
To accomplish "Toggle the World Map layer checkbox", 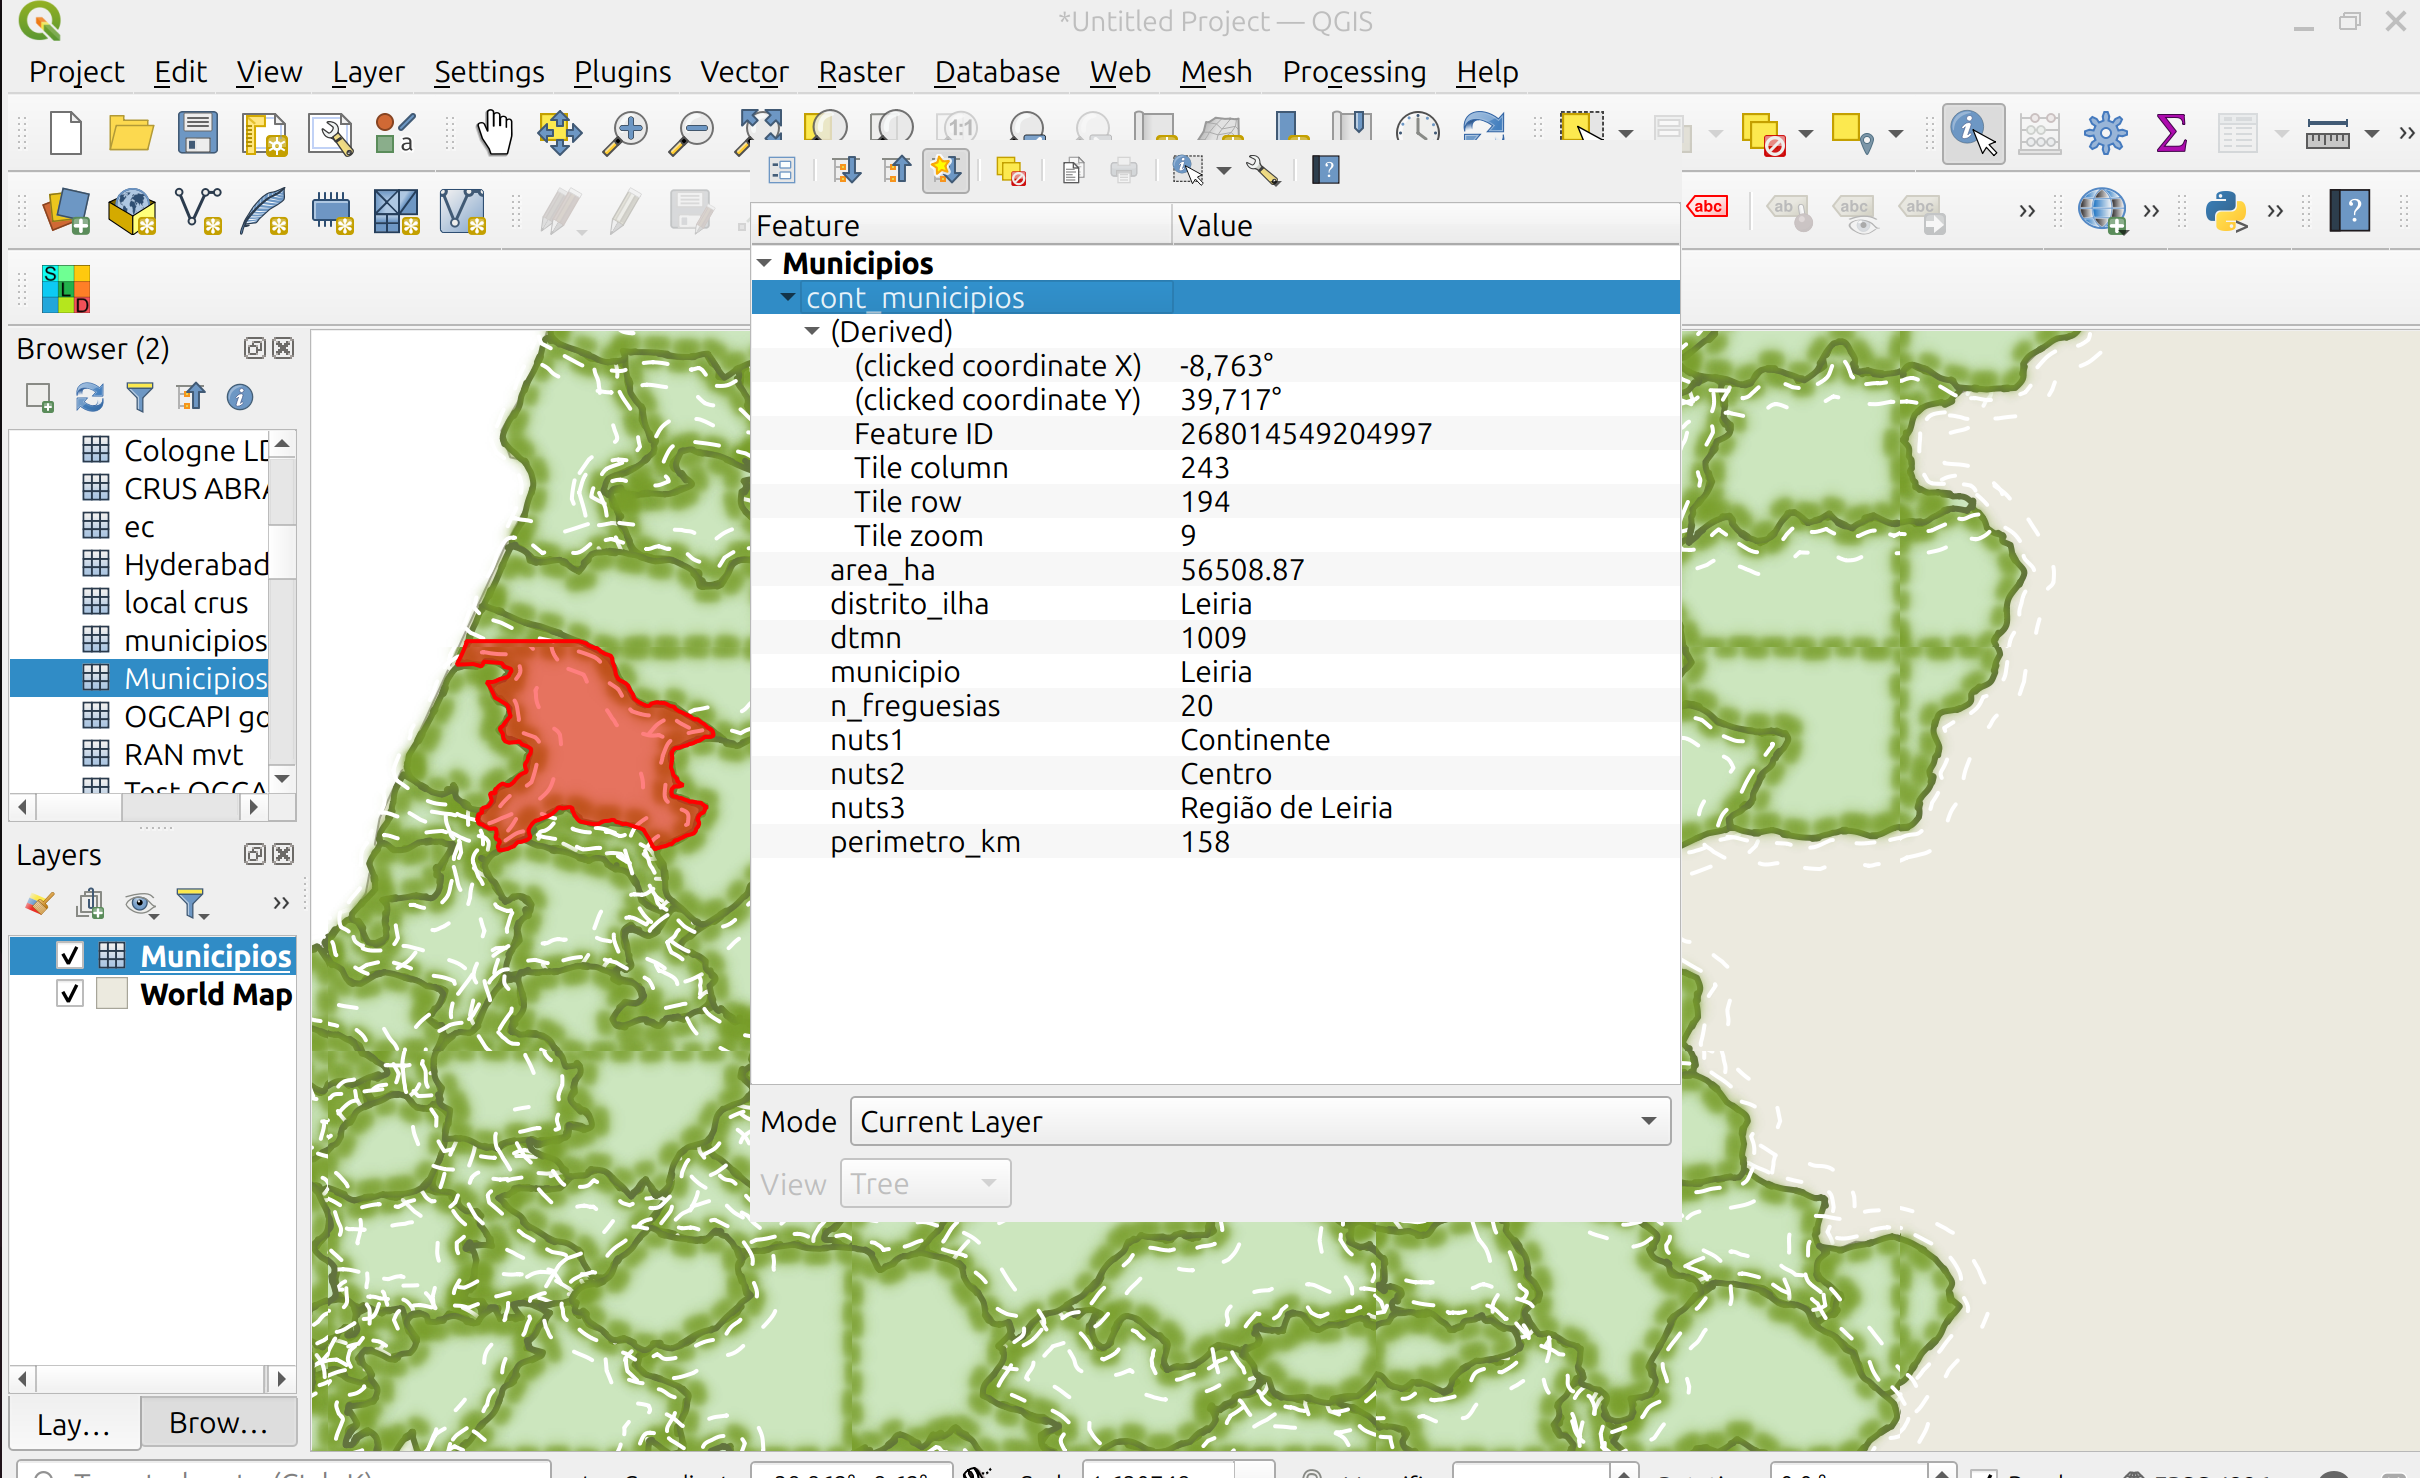I will coord(70,994).
